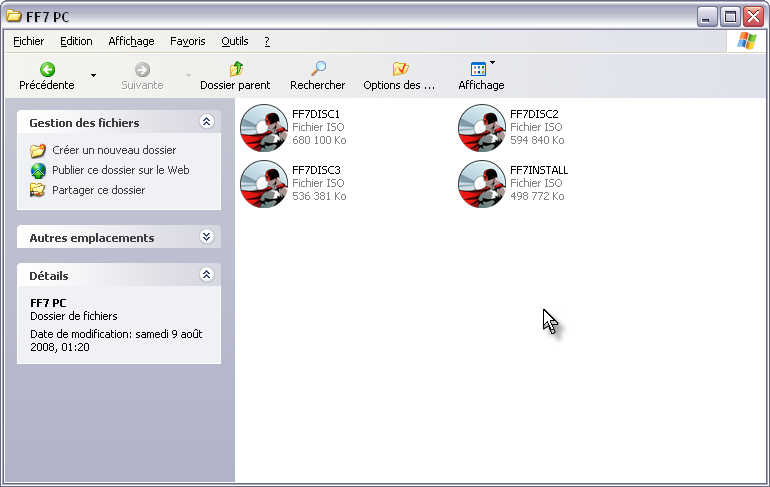Open the Outils menu
This screenshot has height=487, width=770.
coord(235,41)
